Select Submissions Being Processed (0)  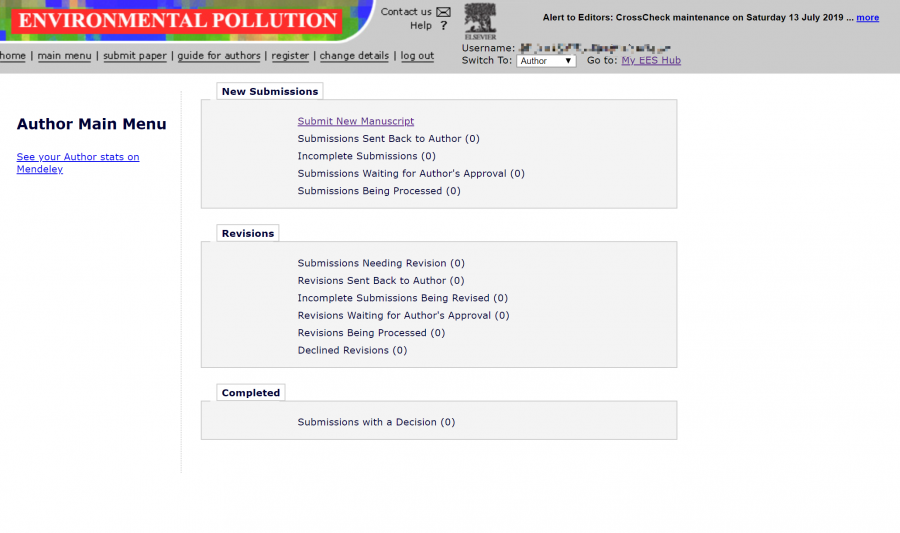tap(379, 191)
